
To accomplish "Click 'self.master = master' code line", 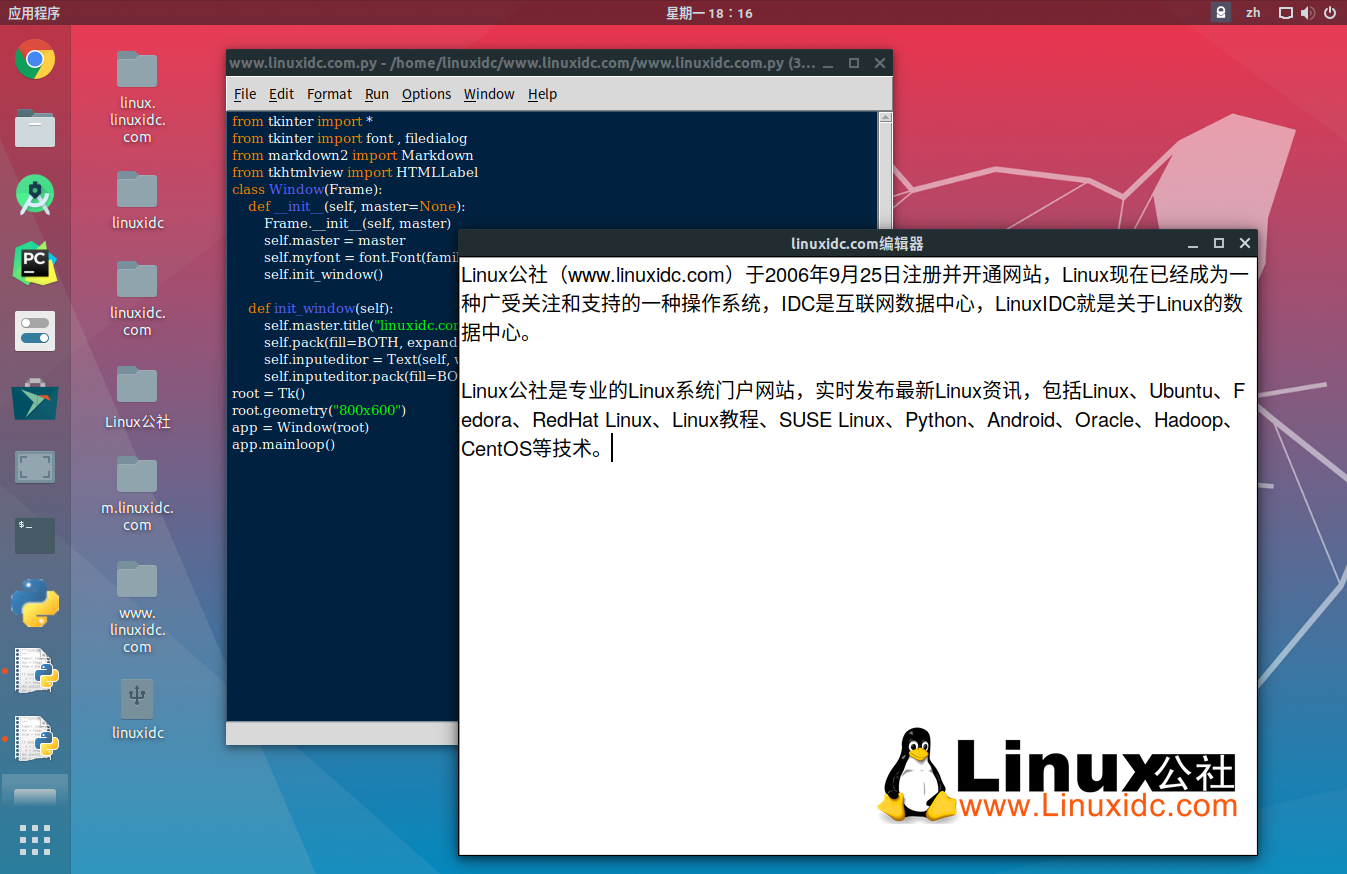I will (x=335, y=240).
